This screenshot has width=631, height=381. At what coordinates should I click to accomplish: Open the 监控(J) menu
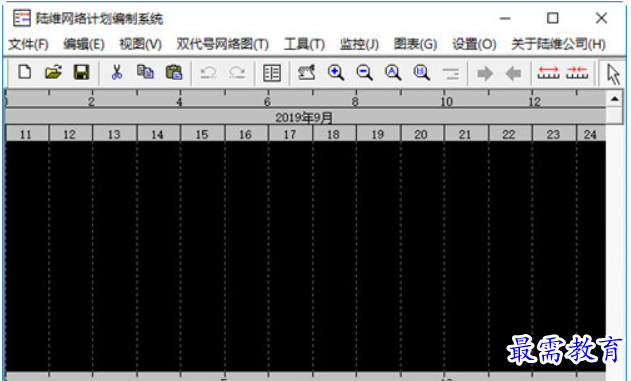359,44
